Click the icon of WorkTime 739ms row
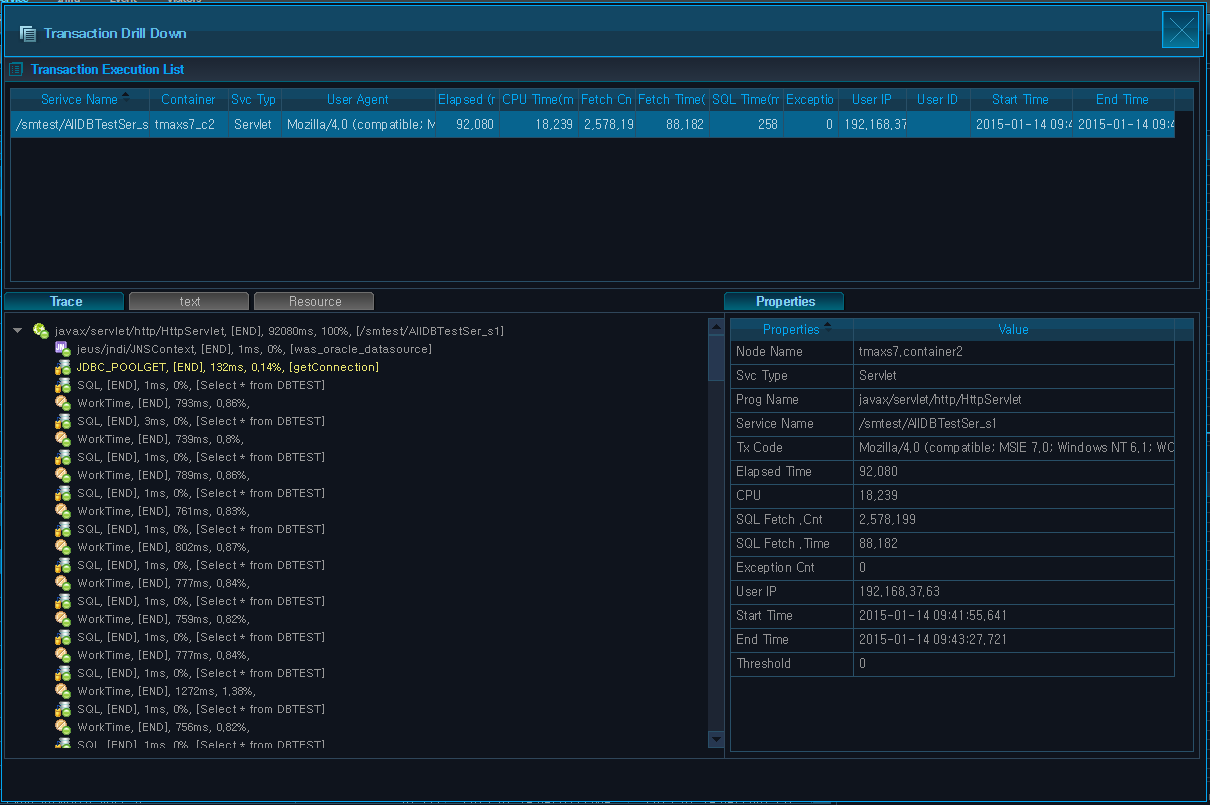This screenshot has width=1210, height=805. [x=62, y=439]
